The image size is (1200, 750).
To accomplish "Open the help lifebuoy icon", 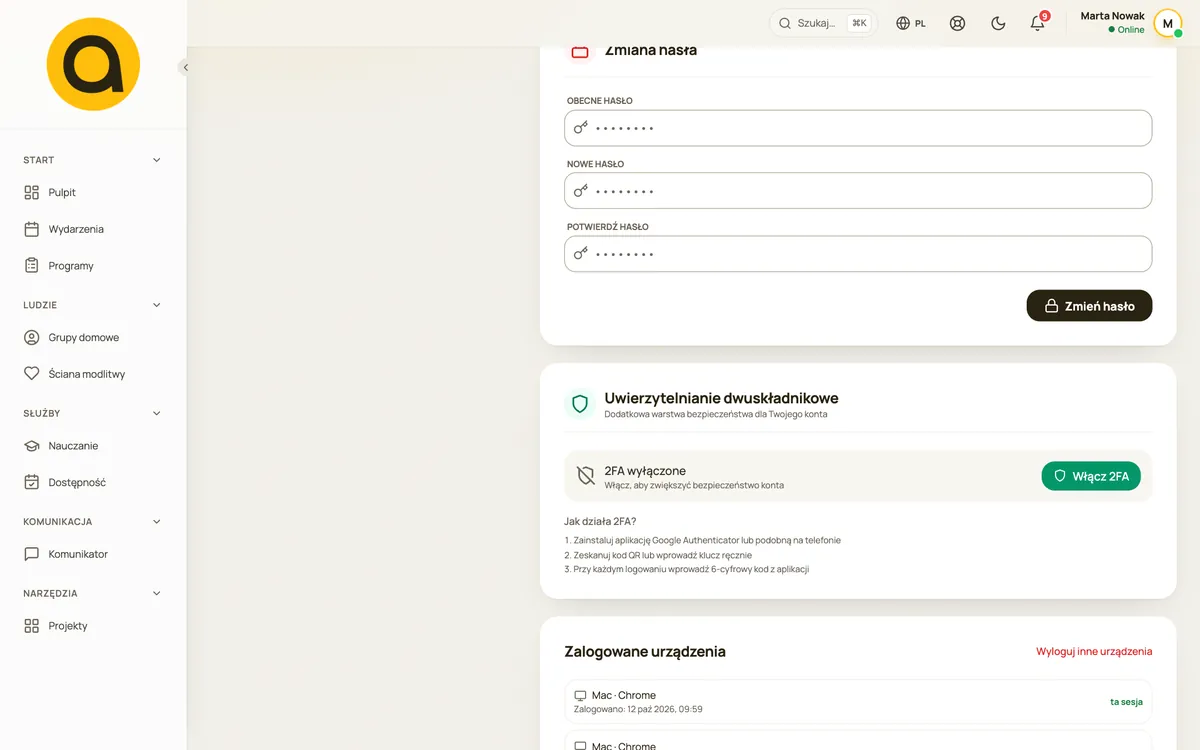I will [x=957, y=23].
